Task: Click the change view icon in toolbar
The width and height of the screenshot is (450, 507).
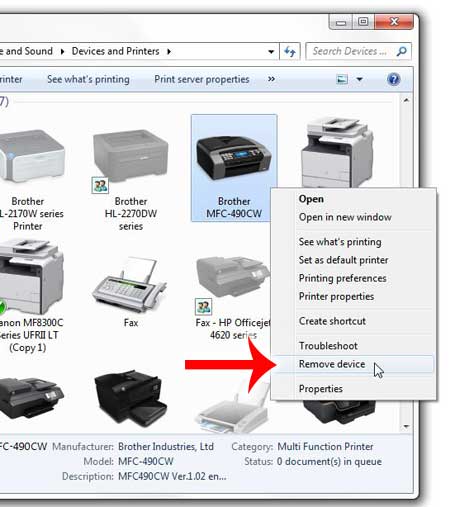Action: [342, 79]
